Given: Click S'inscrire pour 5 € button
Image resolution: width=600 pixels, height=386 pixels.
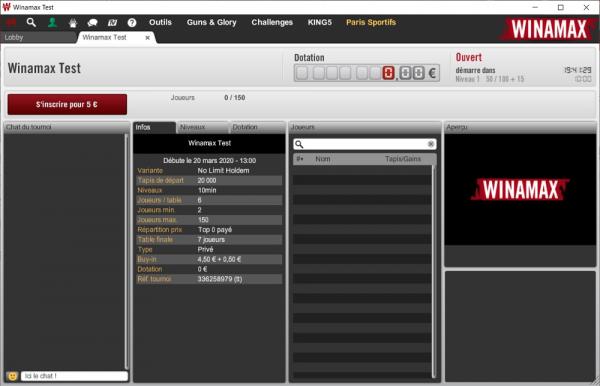Looking at the screenshot, I should (67, 104).
